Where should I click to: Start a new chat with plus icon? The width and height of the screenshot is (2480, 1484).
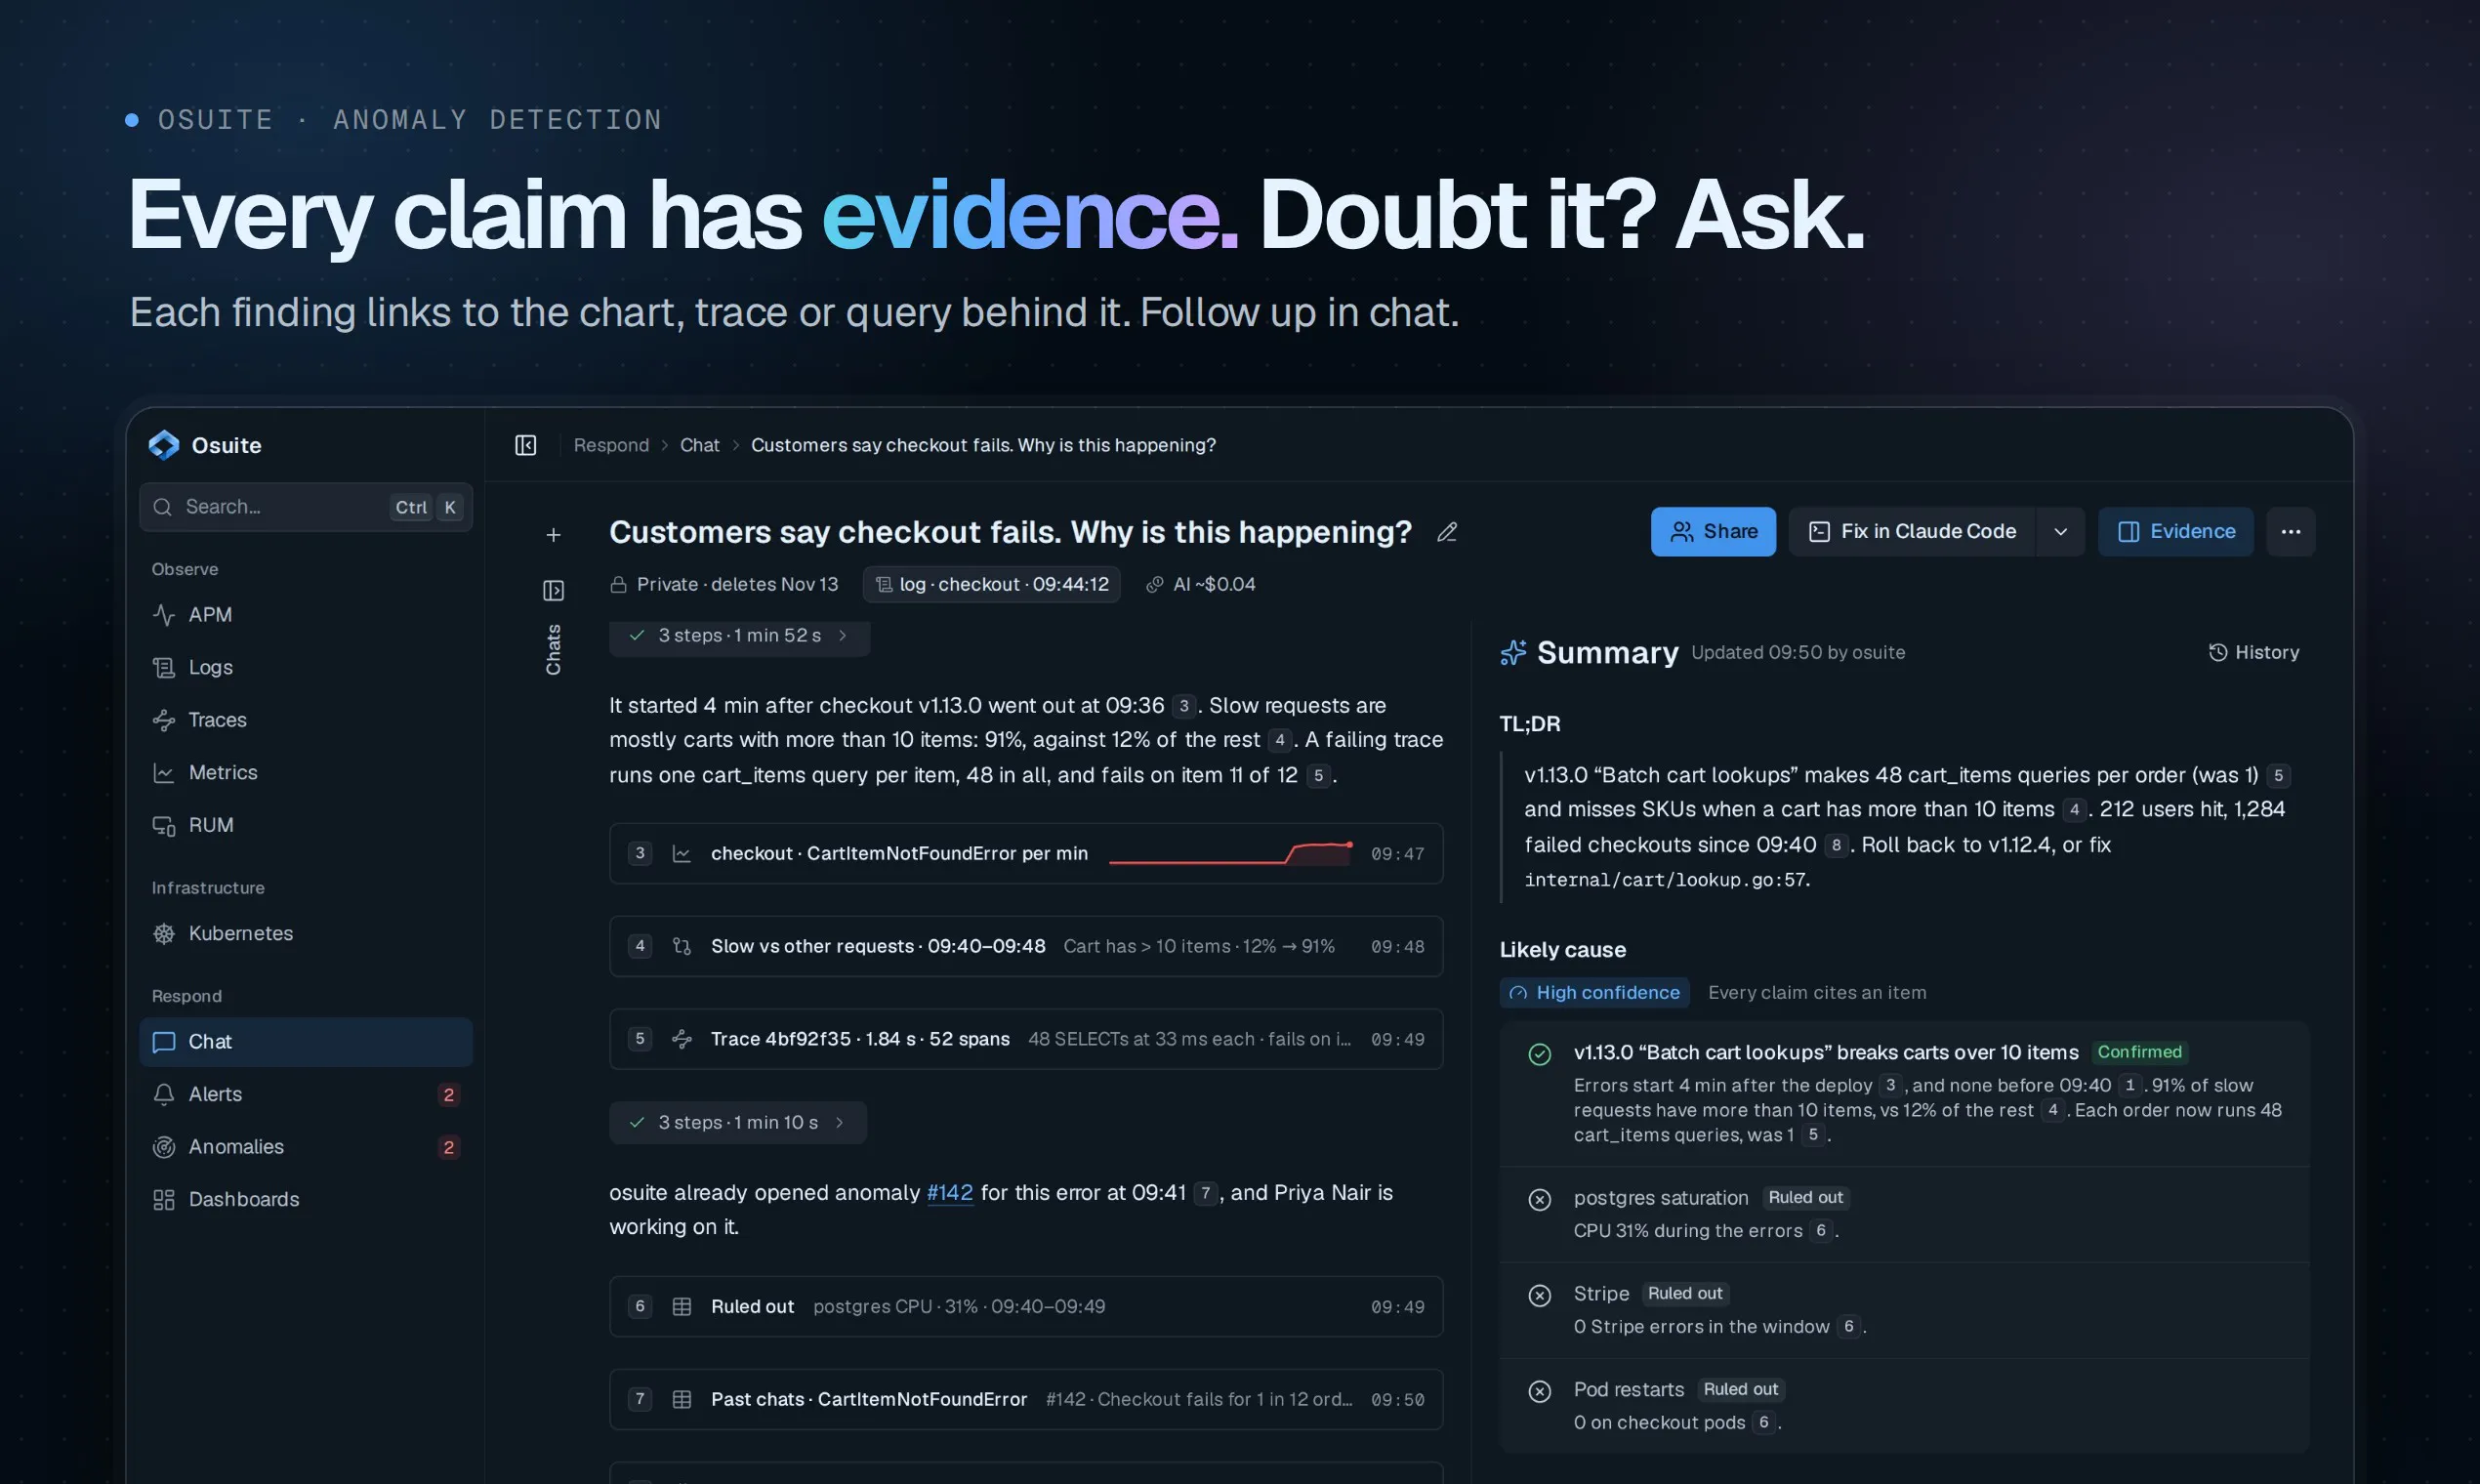[553, 535]
